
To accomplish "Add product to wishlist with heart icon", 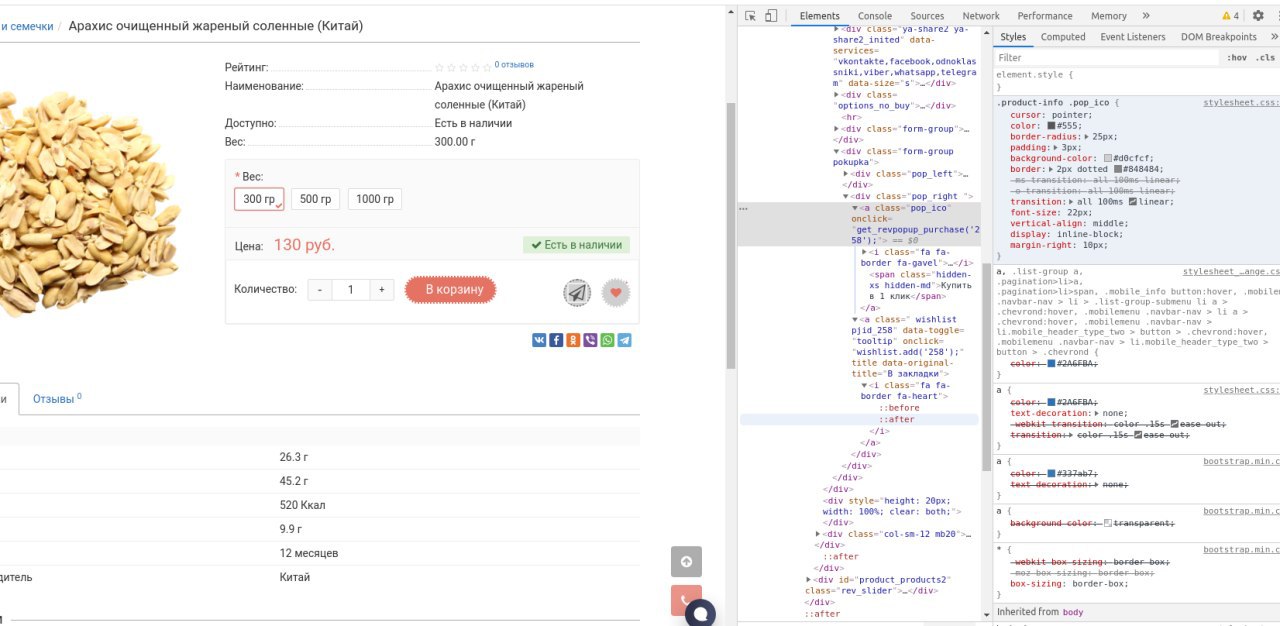I will tap(616, 293).
